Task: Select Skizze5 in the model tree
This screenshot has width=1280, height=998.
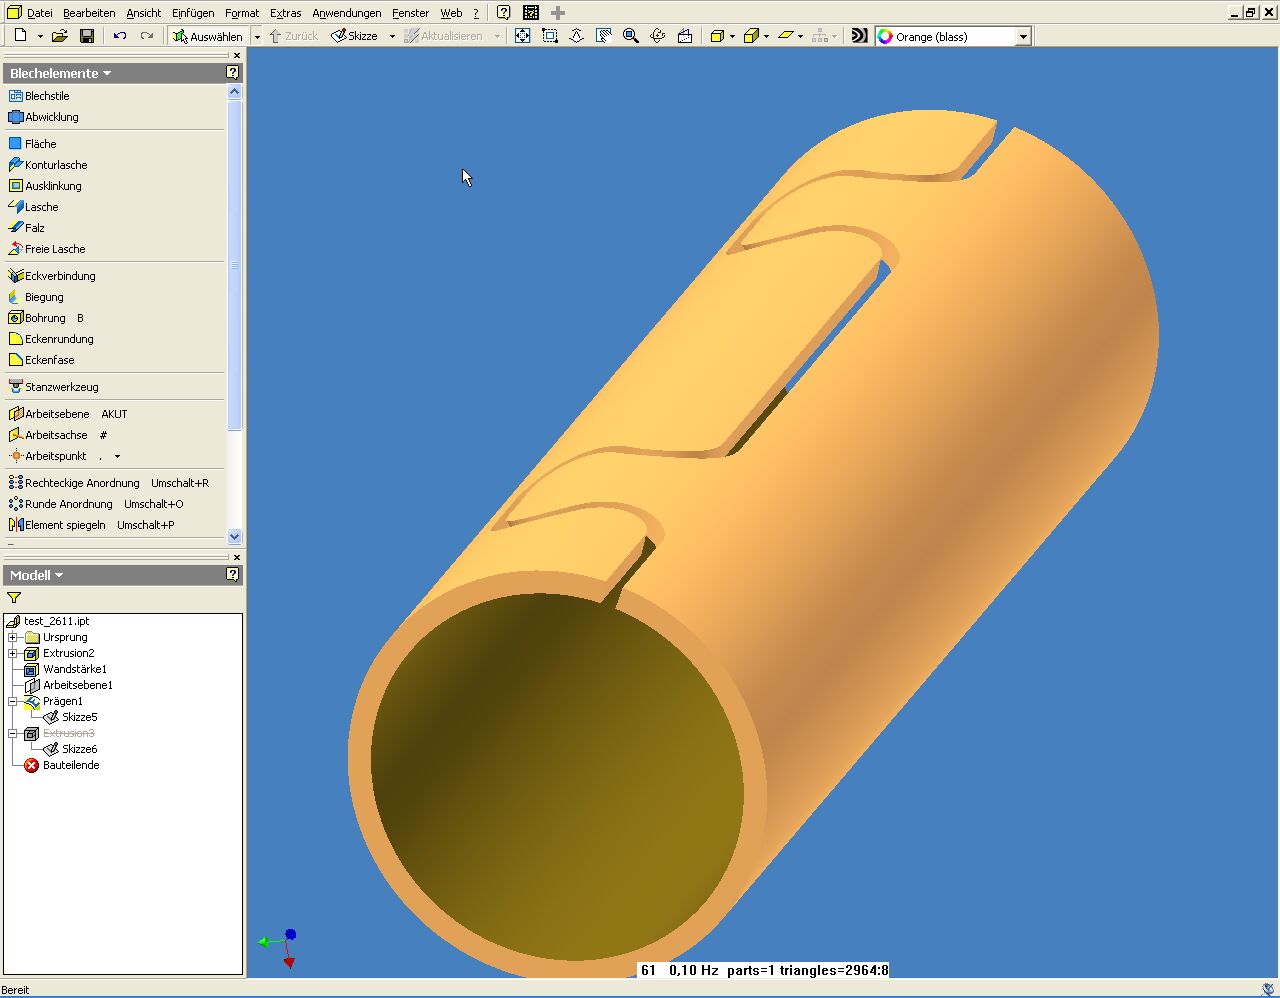Action: [x=79, y=717]
